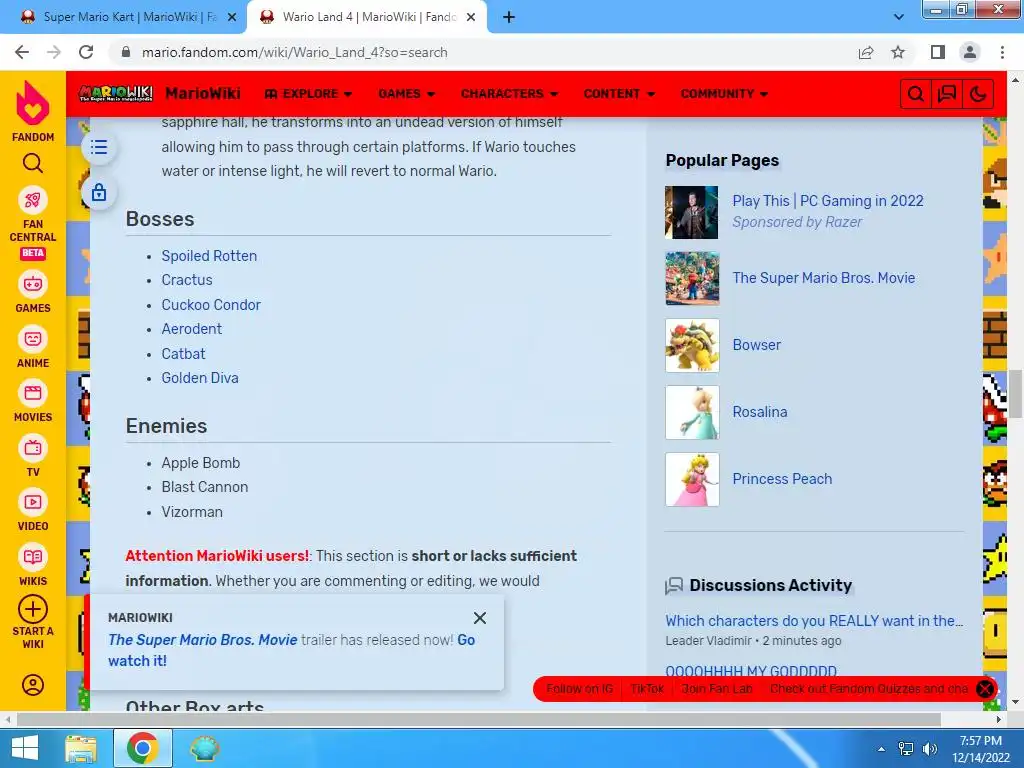Click the share page icon in address bar

[866, 52]
